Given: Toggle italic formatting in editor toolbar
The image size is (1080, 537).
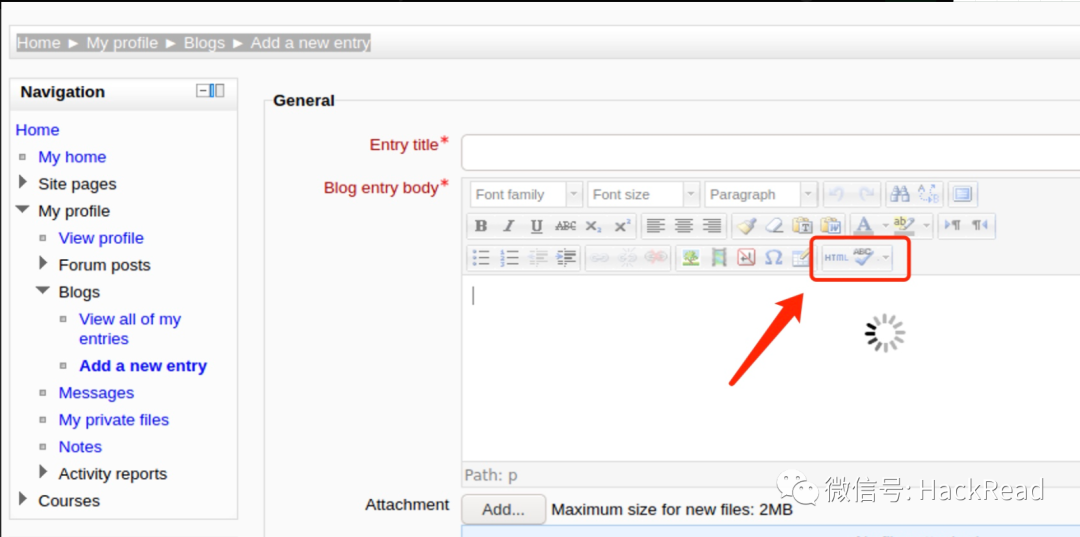Looking at the screenshot, I should click(x=508, y=226).
